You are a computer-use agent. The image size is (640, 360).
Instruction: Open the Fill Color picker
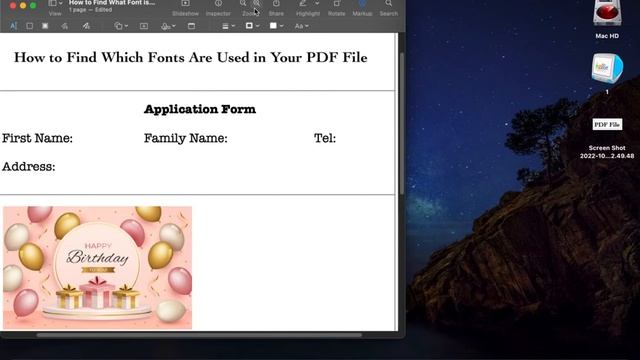pos(276,26)
